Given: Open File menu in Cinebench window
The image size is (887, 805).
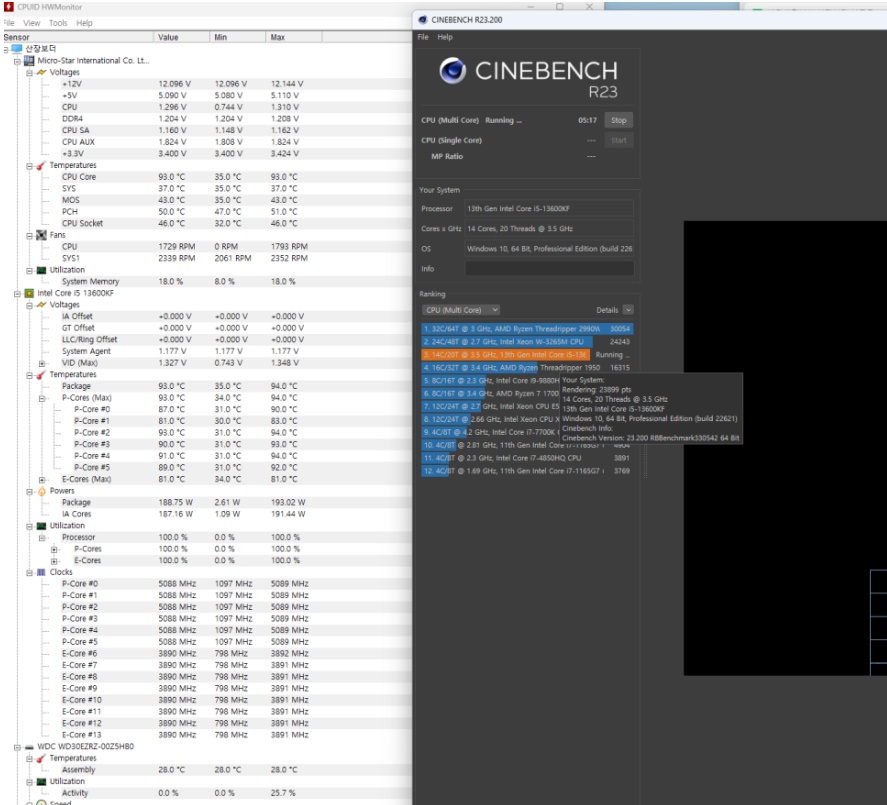Looking at the screenshot, I should coord(423,37).
